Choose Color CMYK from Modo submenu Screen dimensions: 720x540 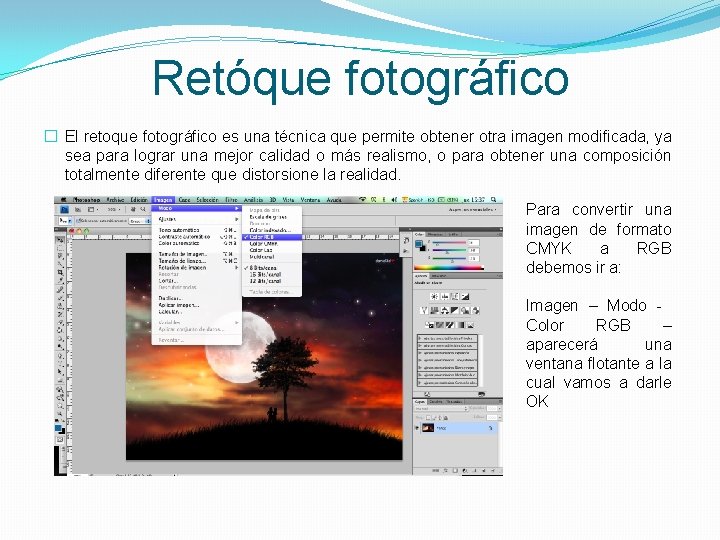point(272,244)
